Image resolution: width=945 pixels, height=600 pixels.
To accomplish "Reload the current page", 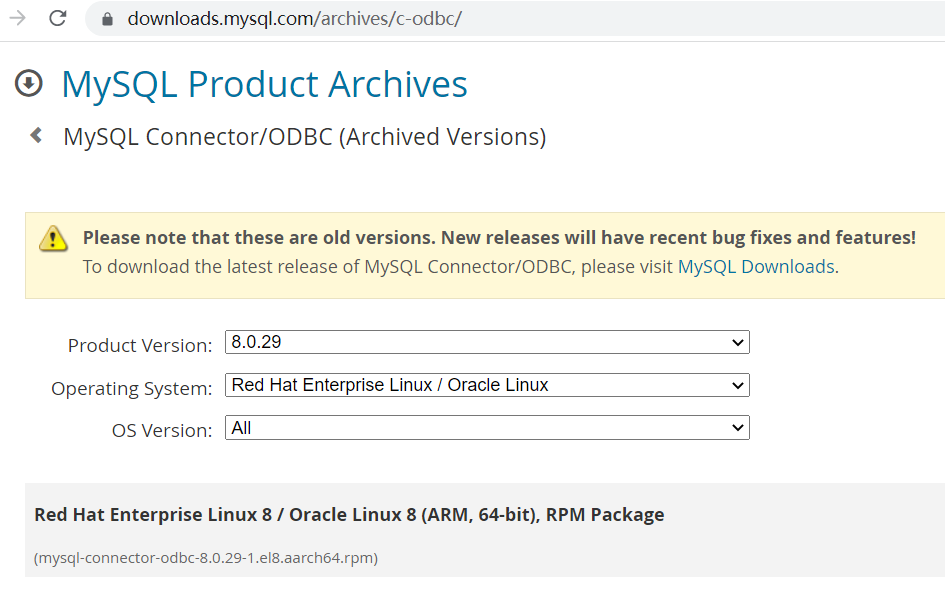I will pyautogui.click(x=58, y=18).
